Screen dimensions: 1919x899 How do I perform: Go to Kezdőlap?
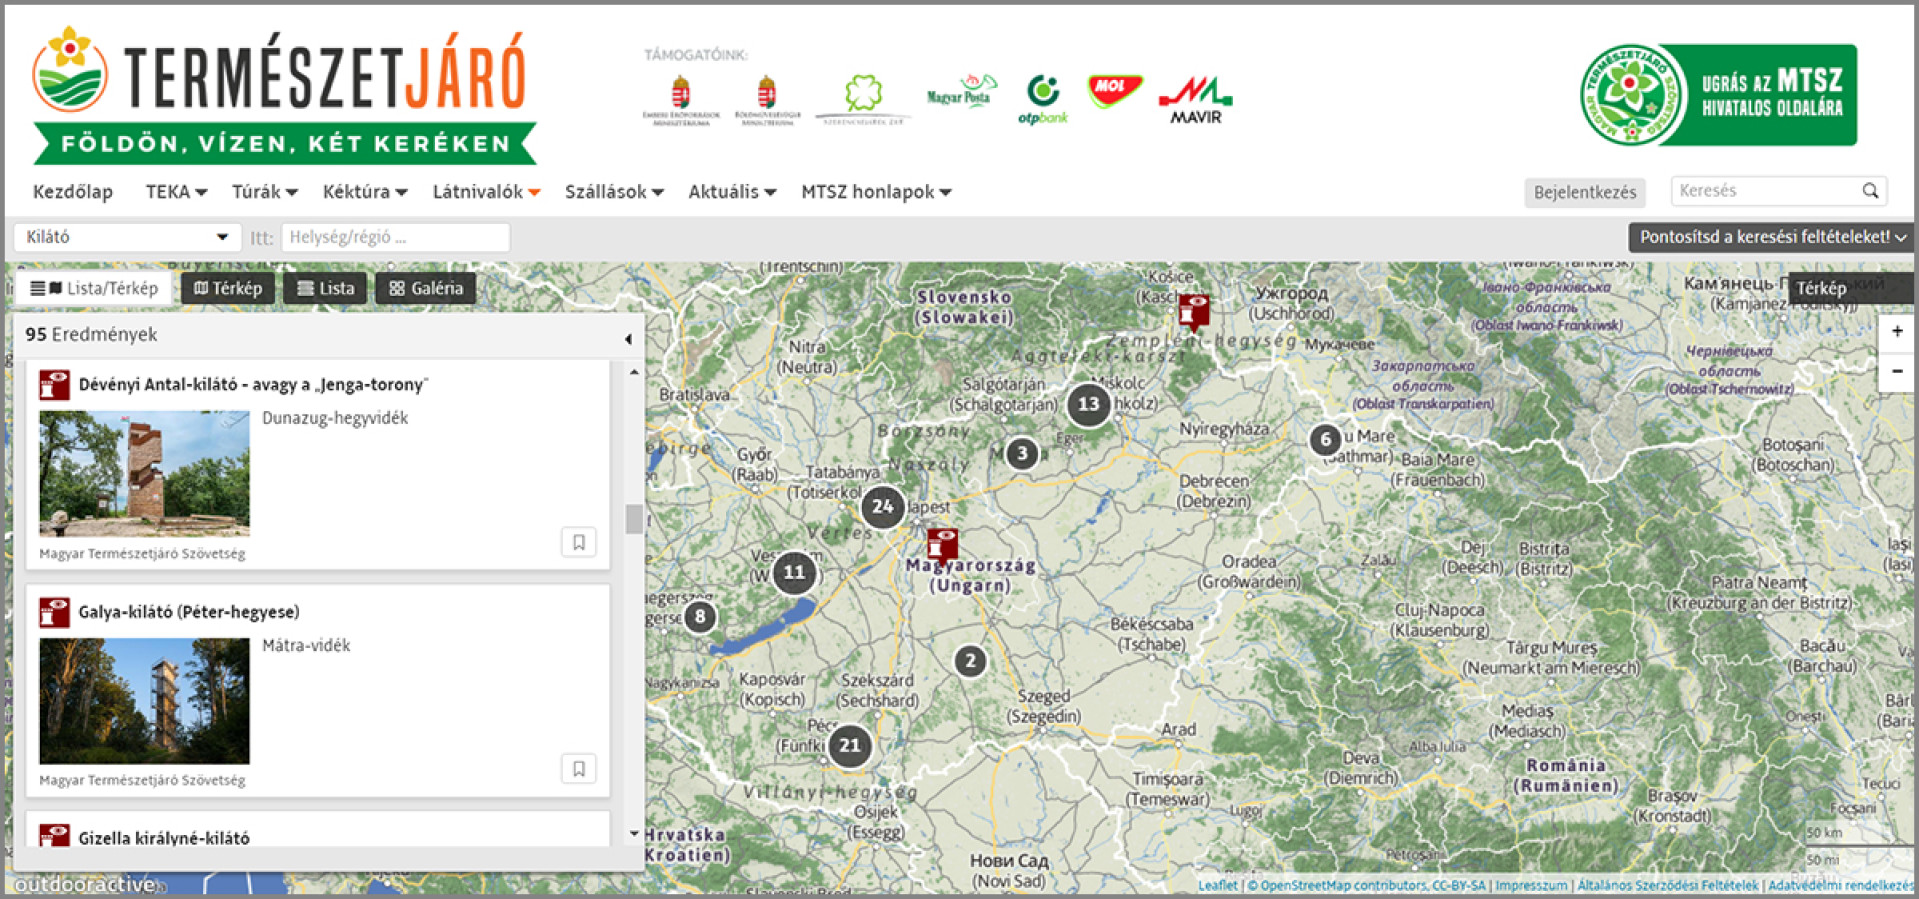73,191
